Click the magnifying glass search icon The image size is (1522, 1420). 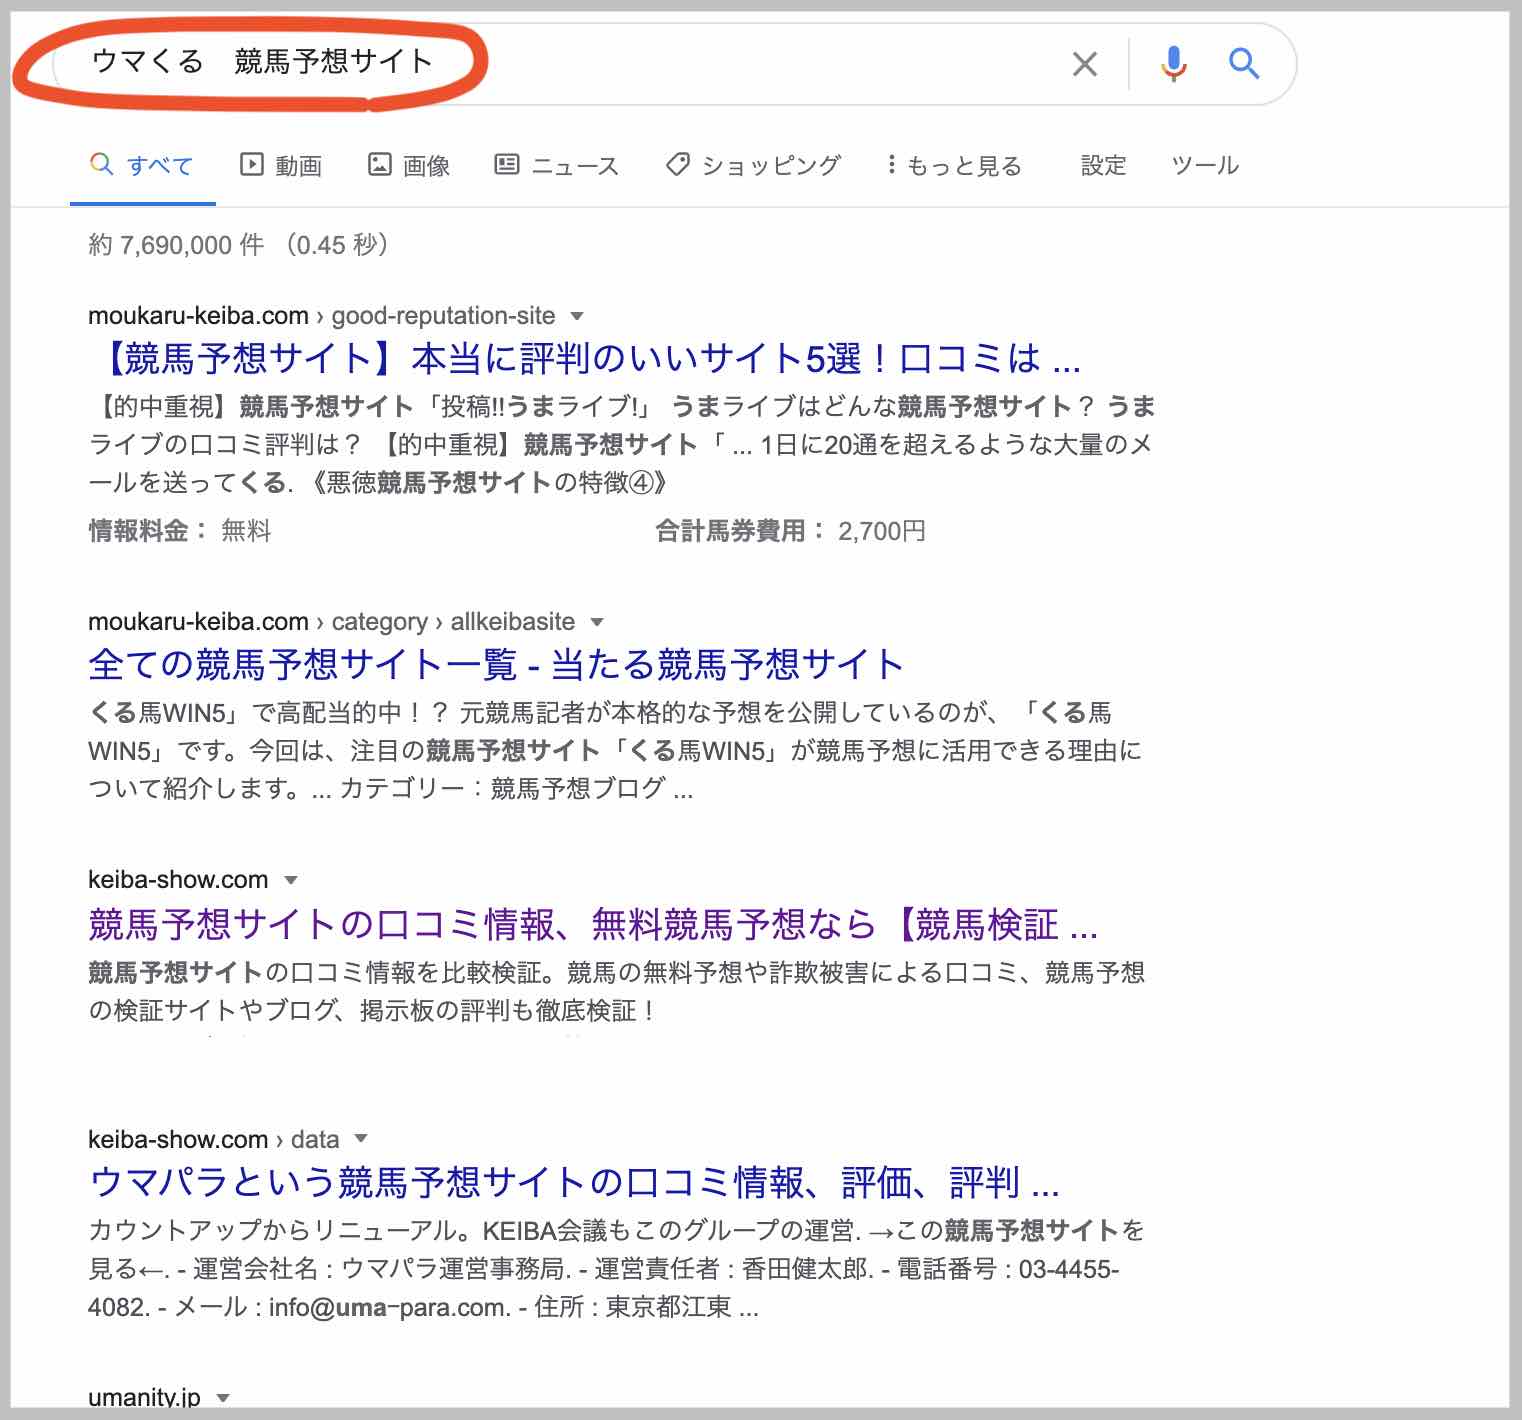point(1245,64)
